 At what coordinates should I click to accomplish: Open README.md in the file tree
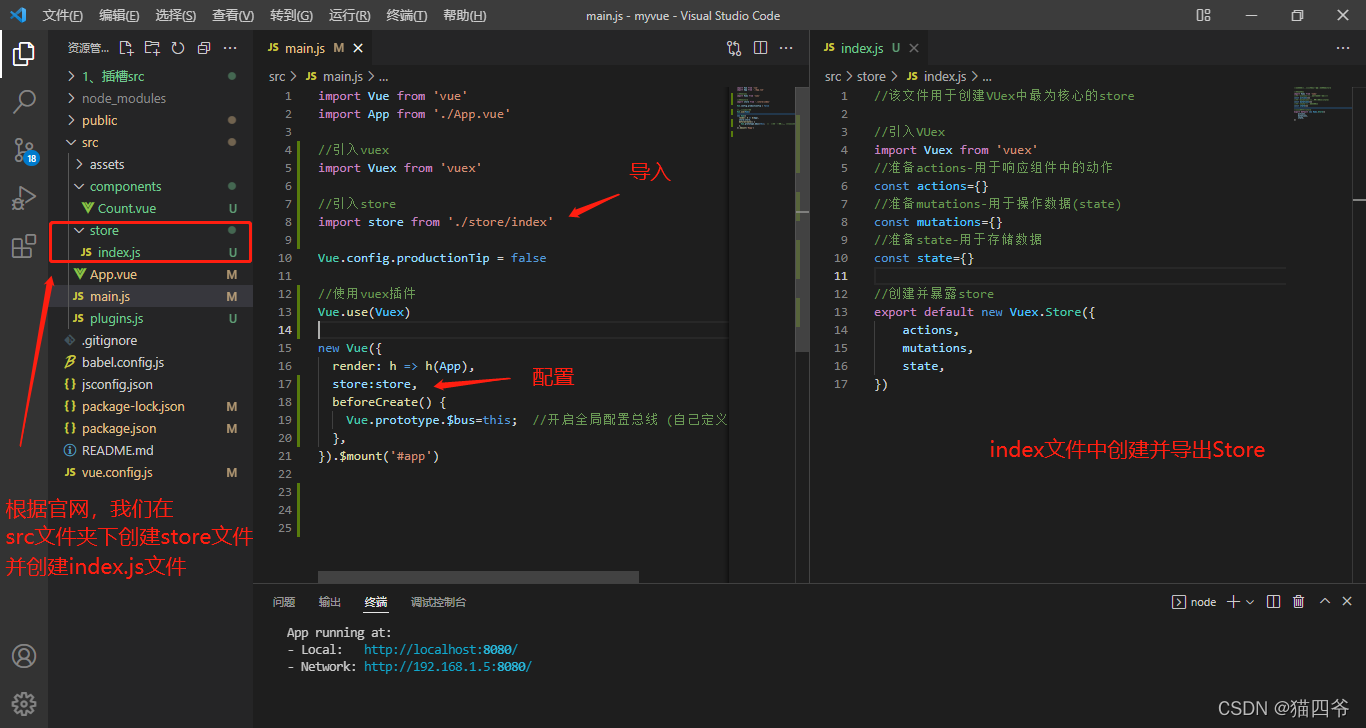click(x=150, y=450)
